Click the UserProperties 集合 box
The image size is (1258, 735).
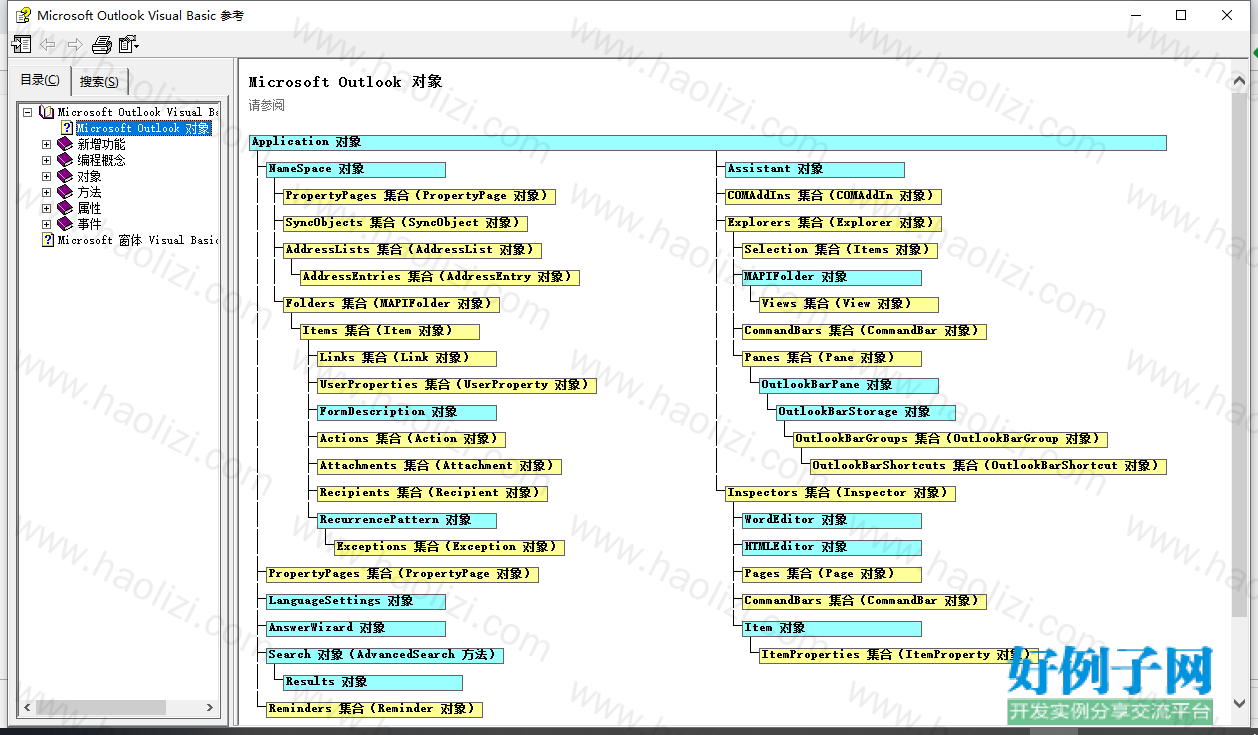point(456,385)
